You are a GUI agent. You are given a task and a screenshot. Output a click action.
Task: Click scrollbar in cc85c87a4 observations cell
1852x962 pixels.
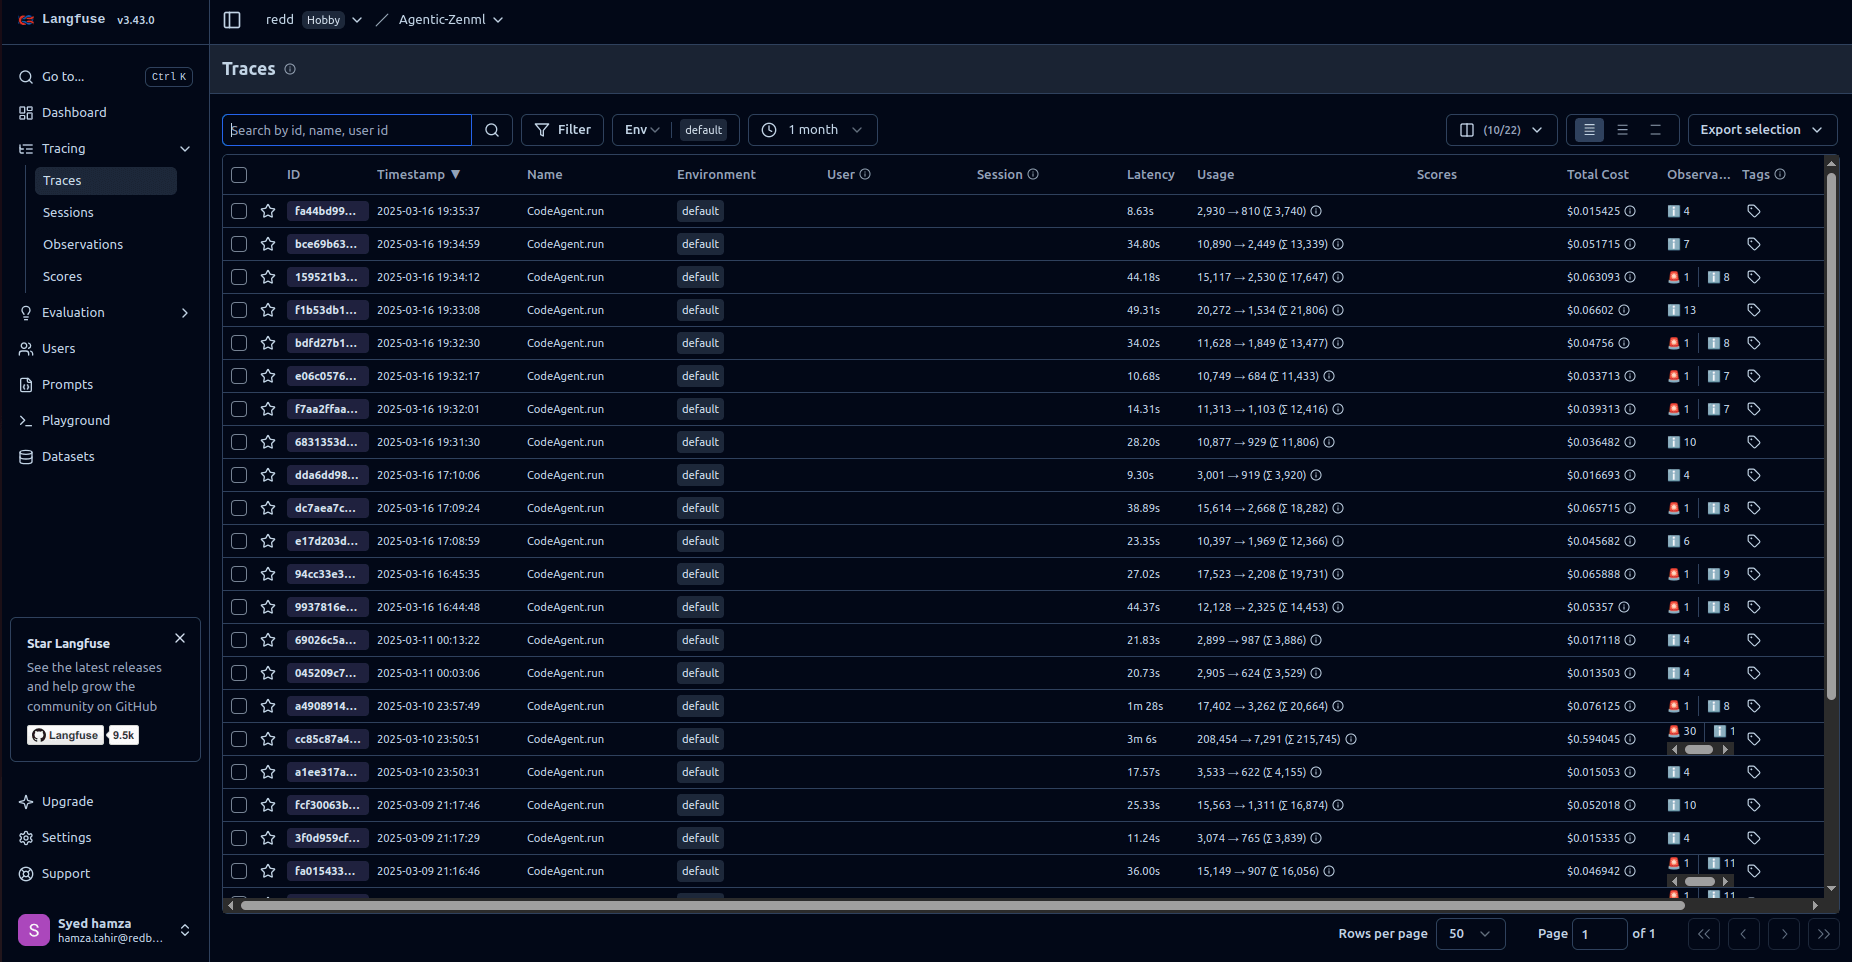pyautogui.click(x=1699, y=749)
